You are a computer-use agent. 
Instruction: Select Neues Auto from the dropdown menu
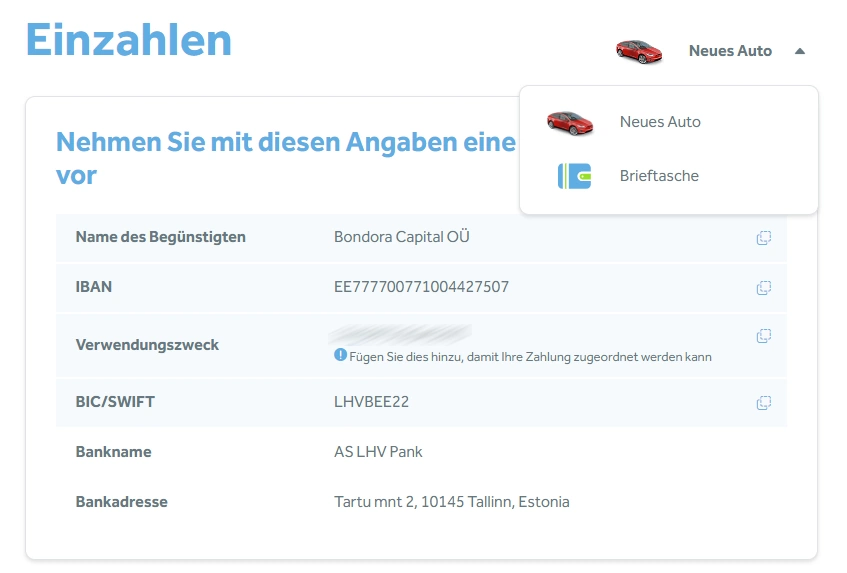(x=660, y=122)
